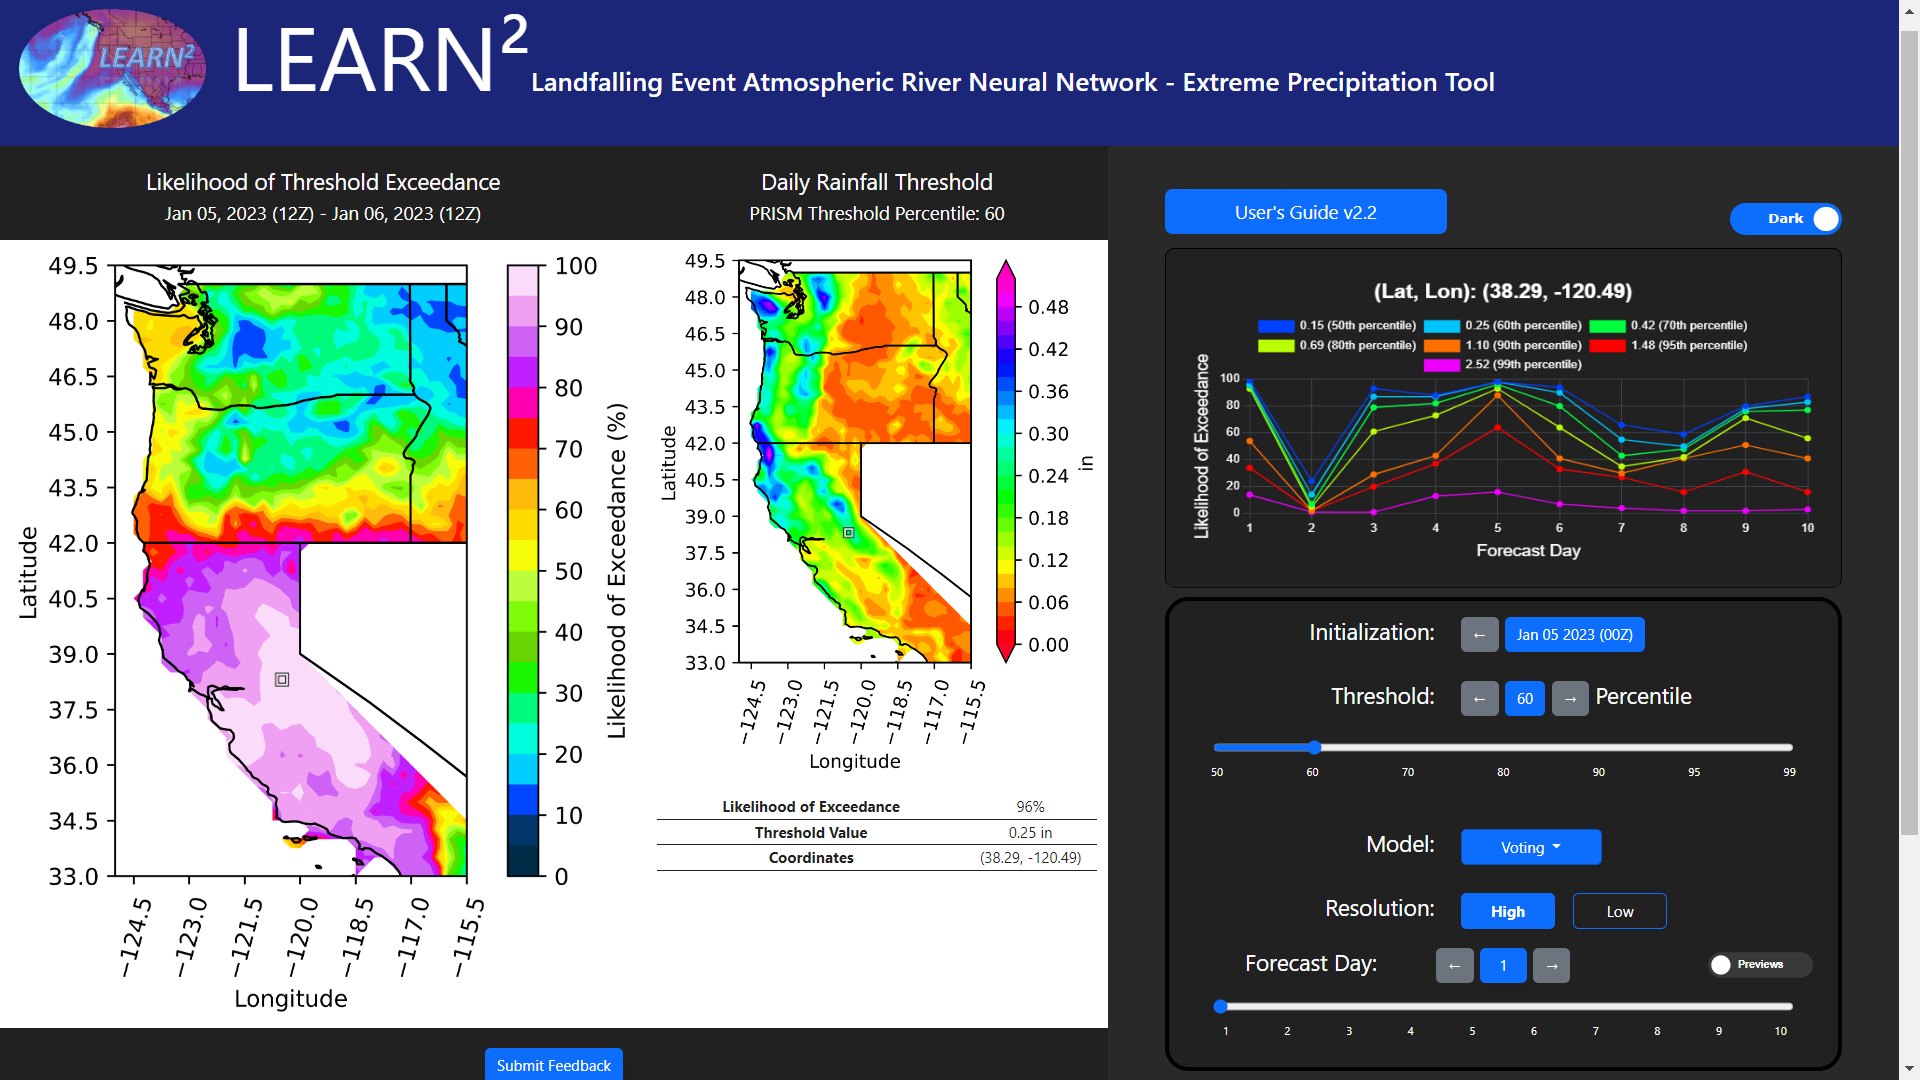Click the Likelihood of Exceedance value 96%
The image size is (1920, 1080).
1030,807
